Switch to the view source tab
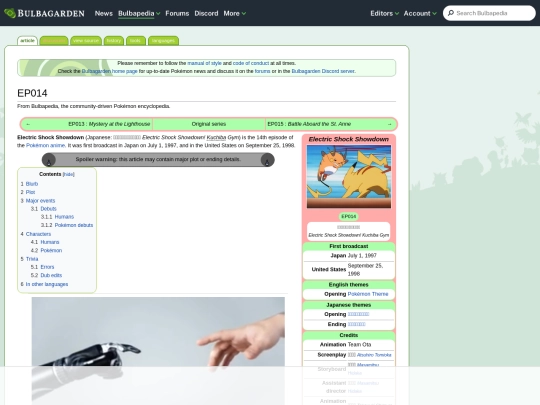The height and width of the screenshot is (405, 540). click(x=86, y=41)
